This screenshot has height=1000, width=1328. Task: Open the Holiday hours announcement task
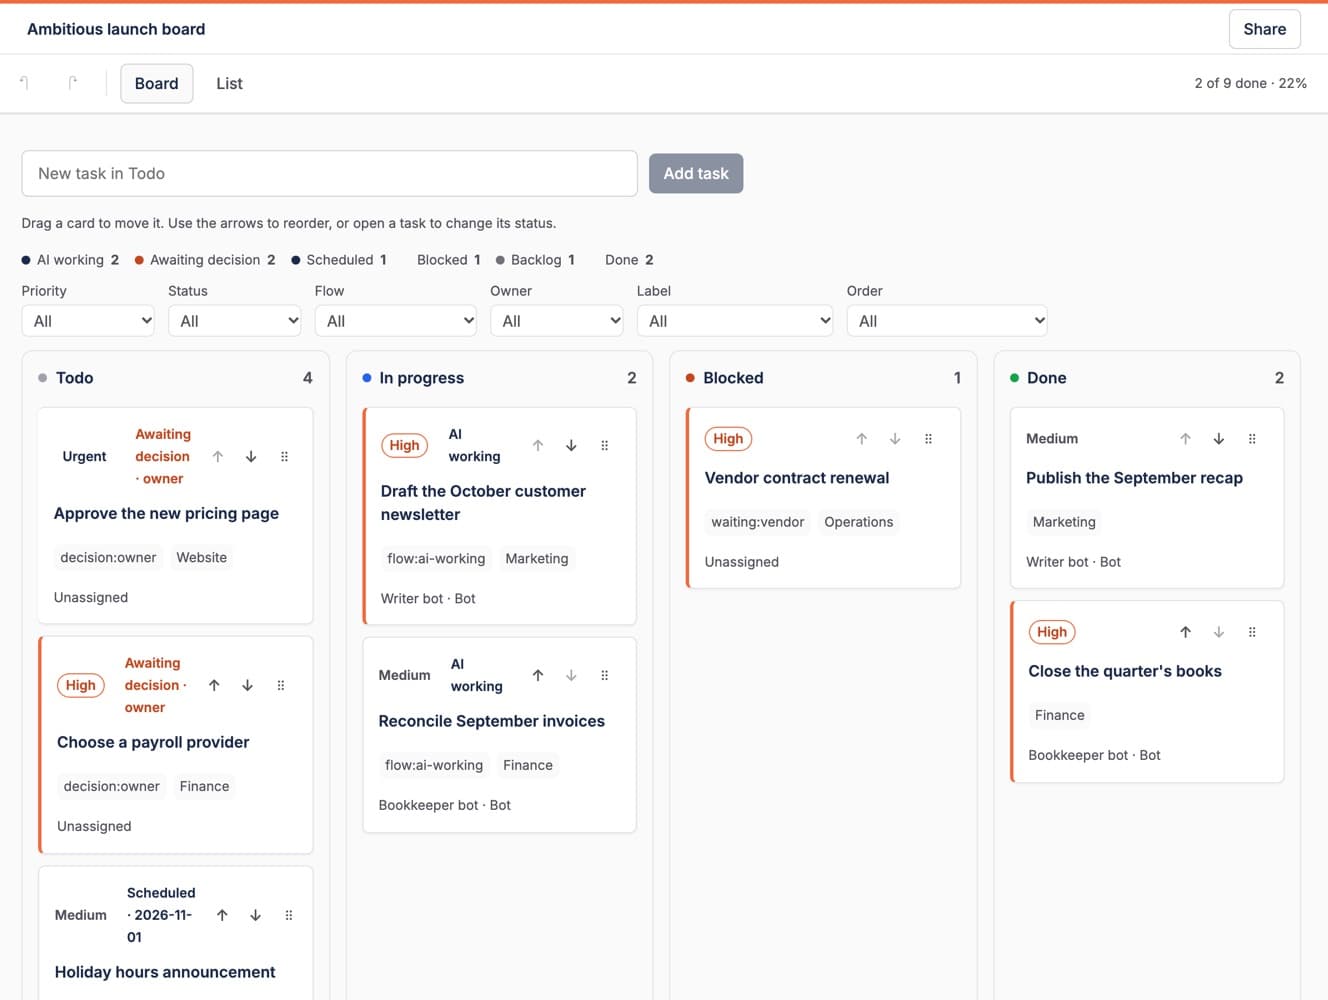165,972
